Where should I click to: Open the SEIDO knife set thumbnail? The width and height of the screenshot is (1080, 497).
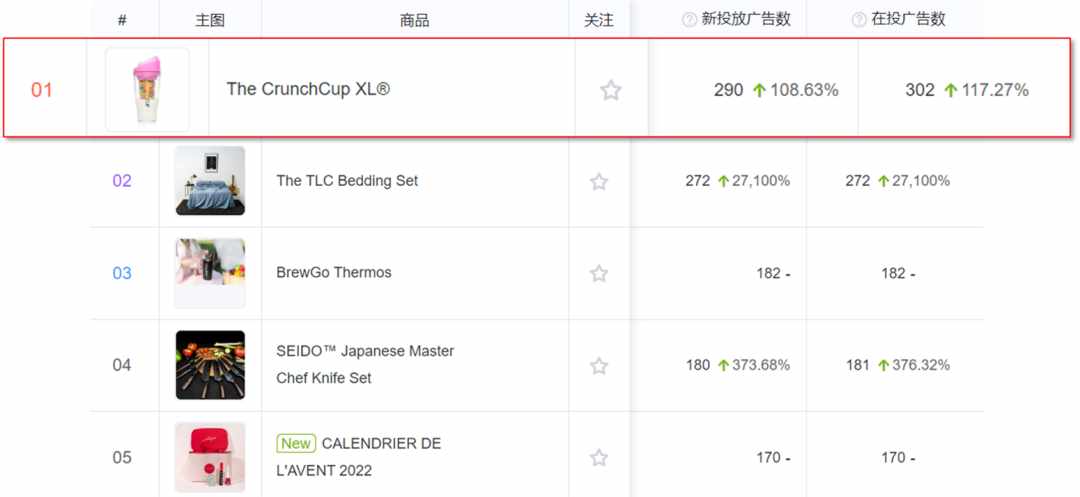pyautogui.click(x=210, y=365)
